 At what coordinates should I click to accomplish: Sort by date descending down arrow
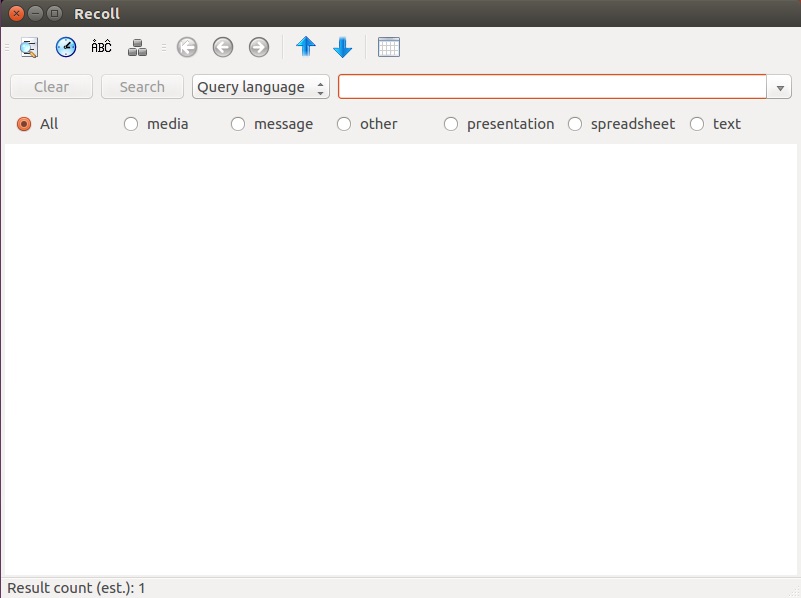coord(342,47)
